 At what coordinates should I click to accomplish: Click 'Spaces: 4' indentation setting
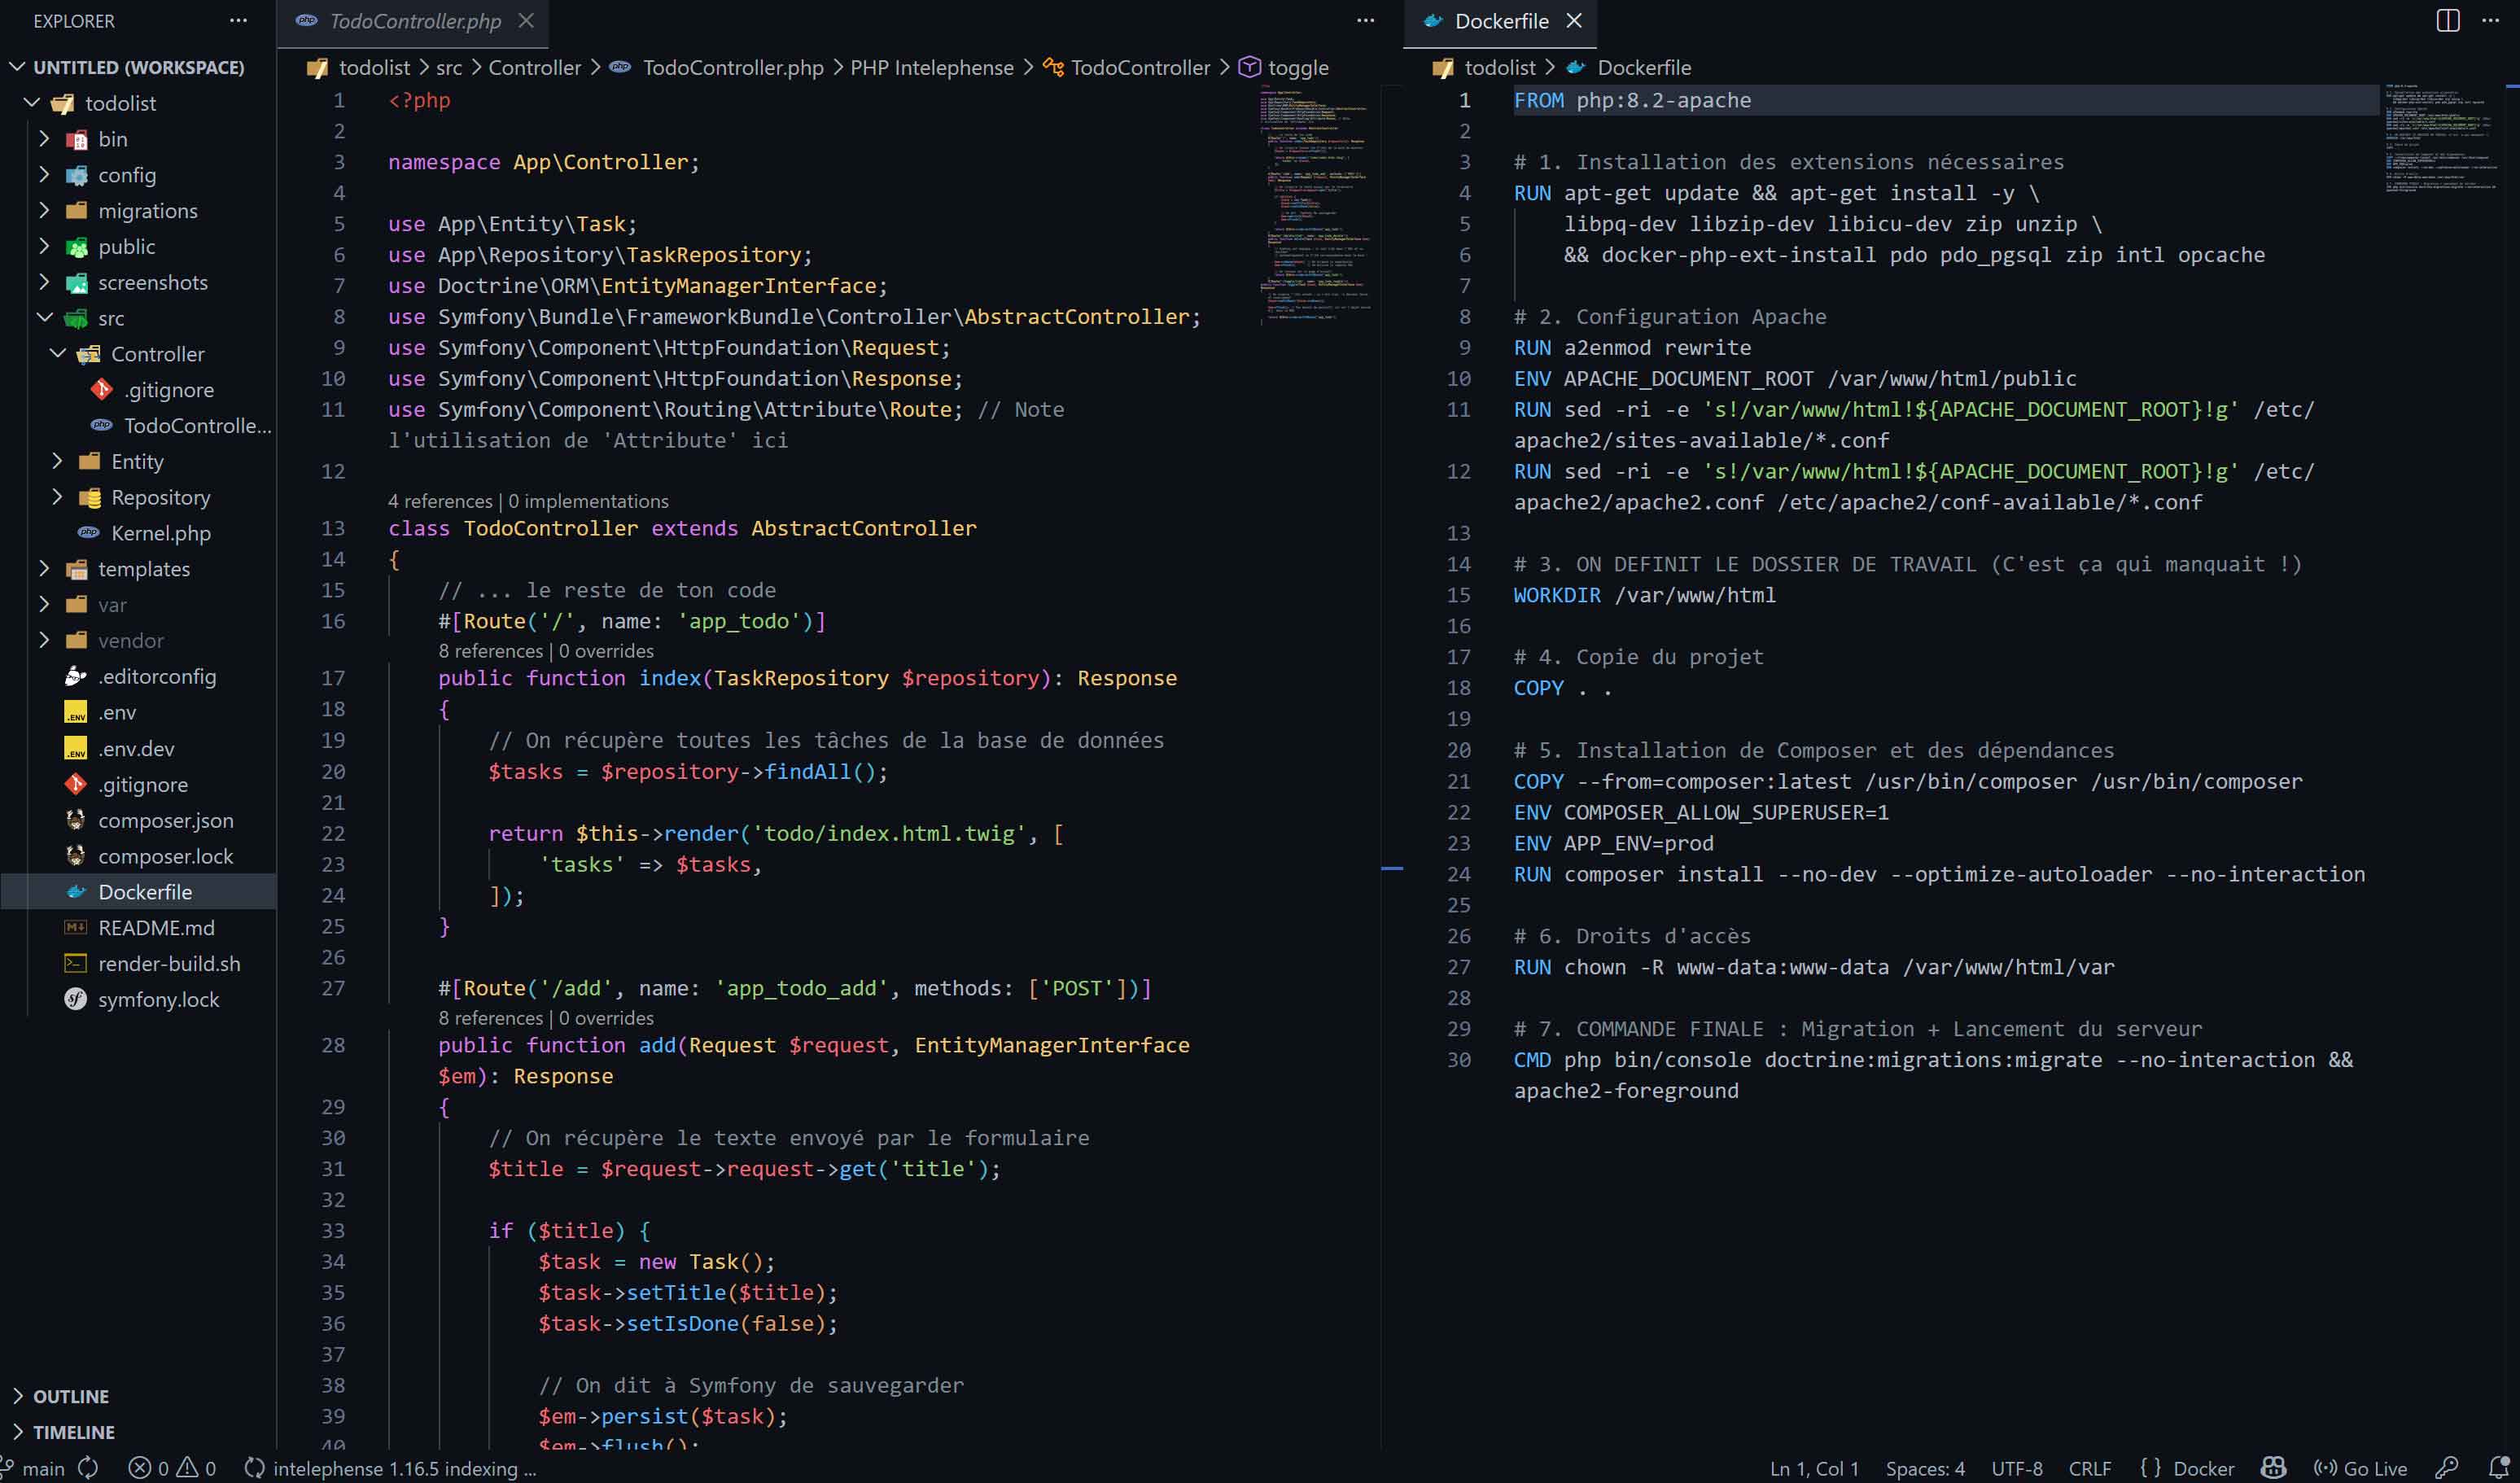1925,1468
